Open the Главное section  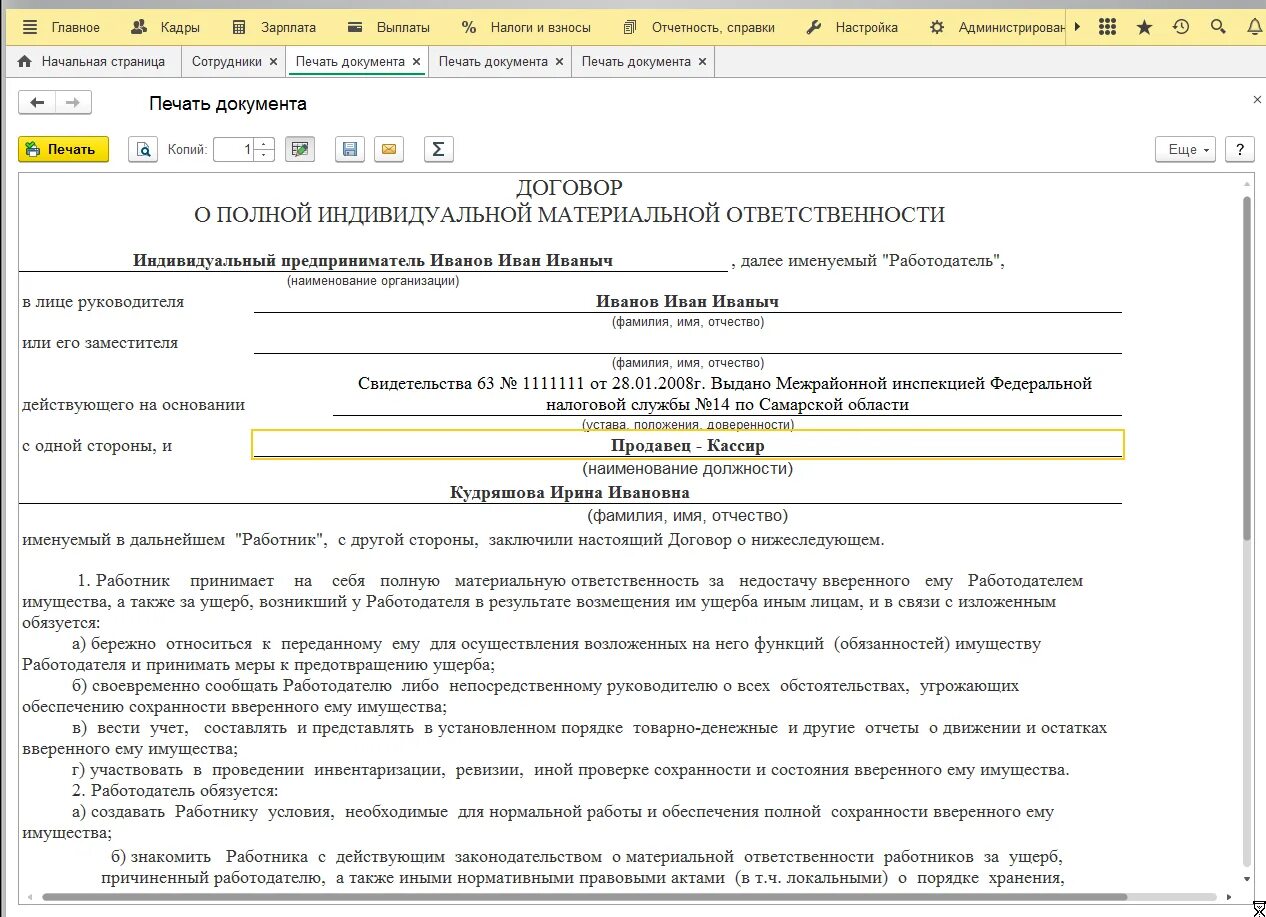click(x=76, y=27)
